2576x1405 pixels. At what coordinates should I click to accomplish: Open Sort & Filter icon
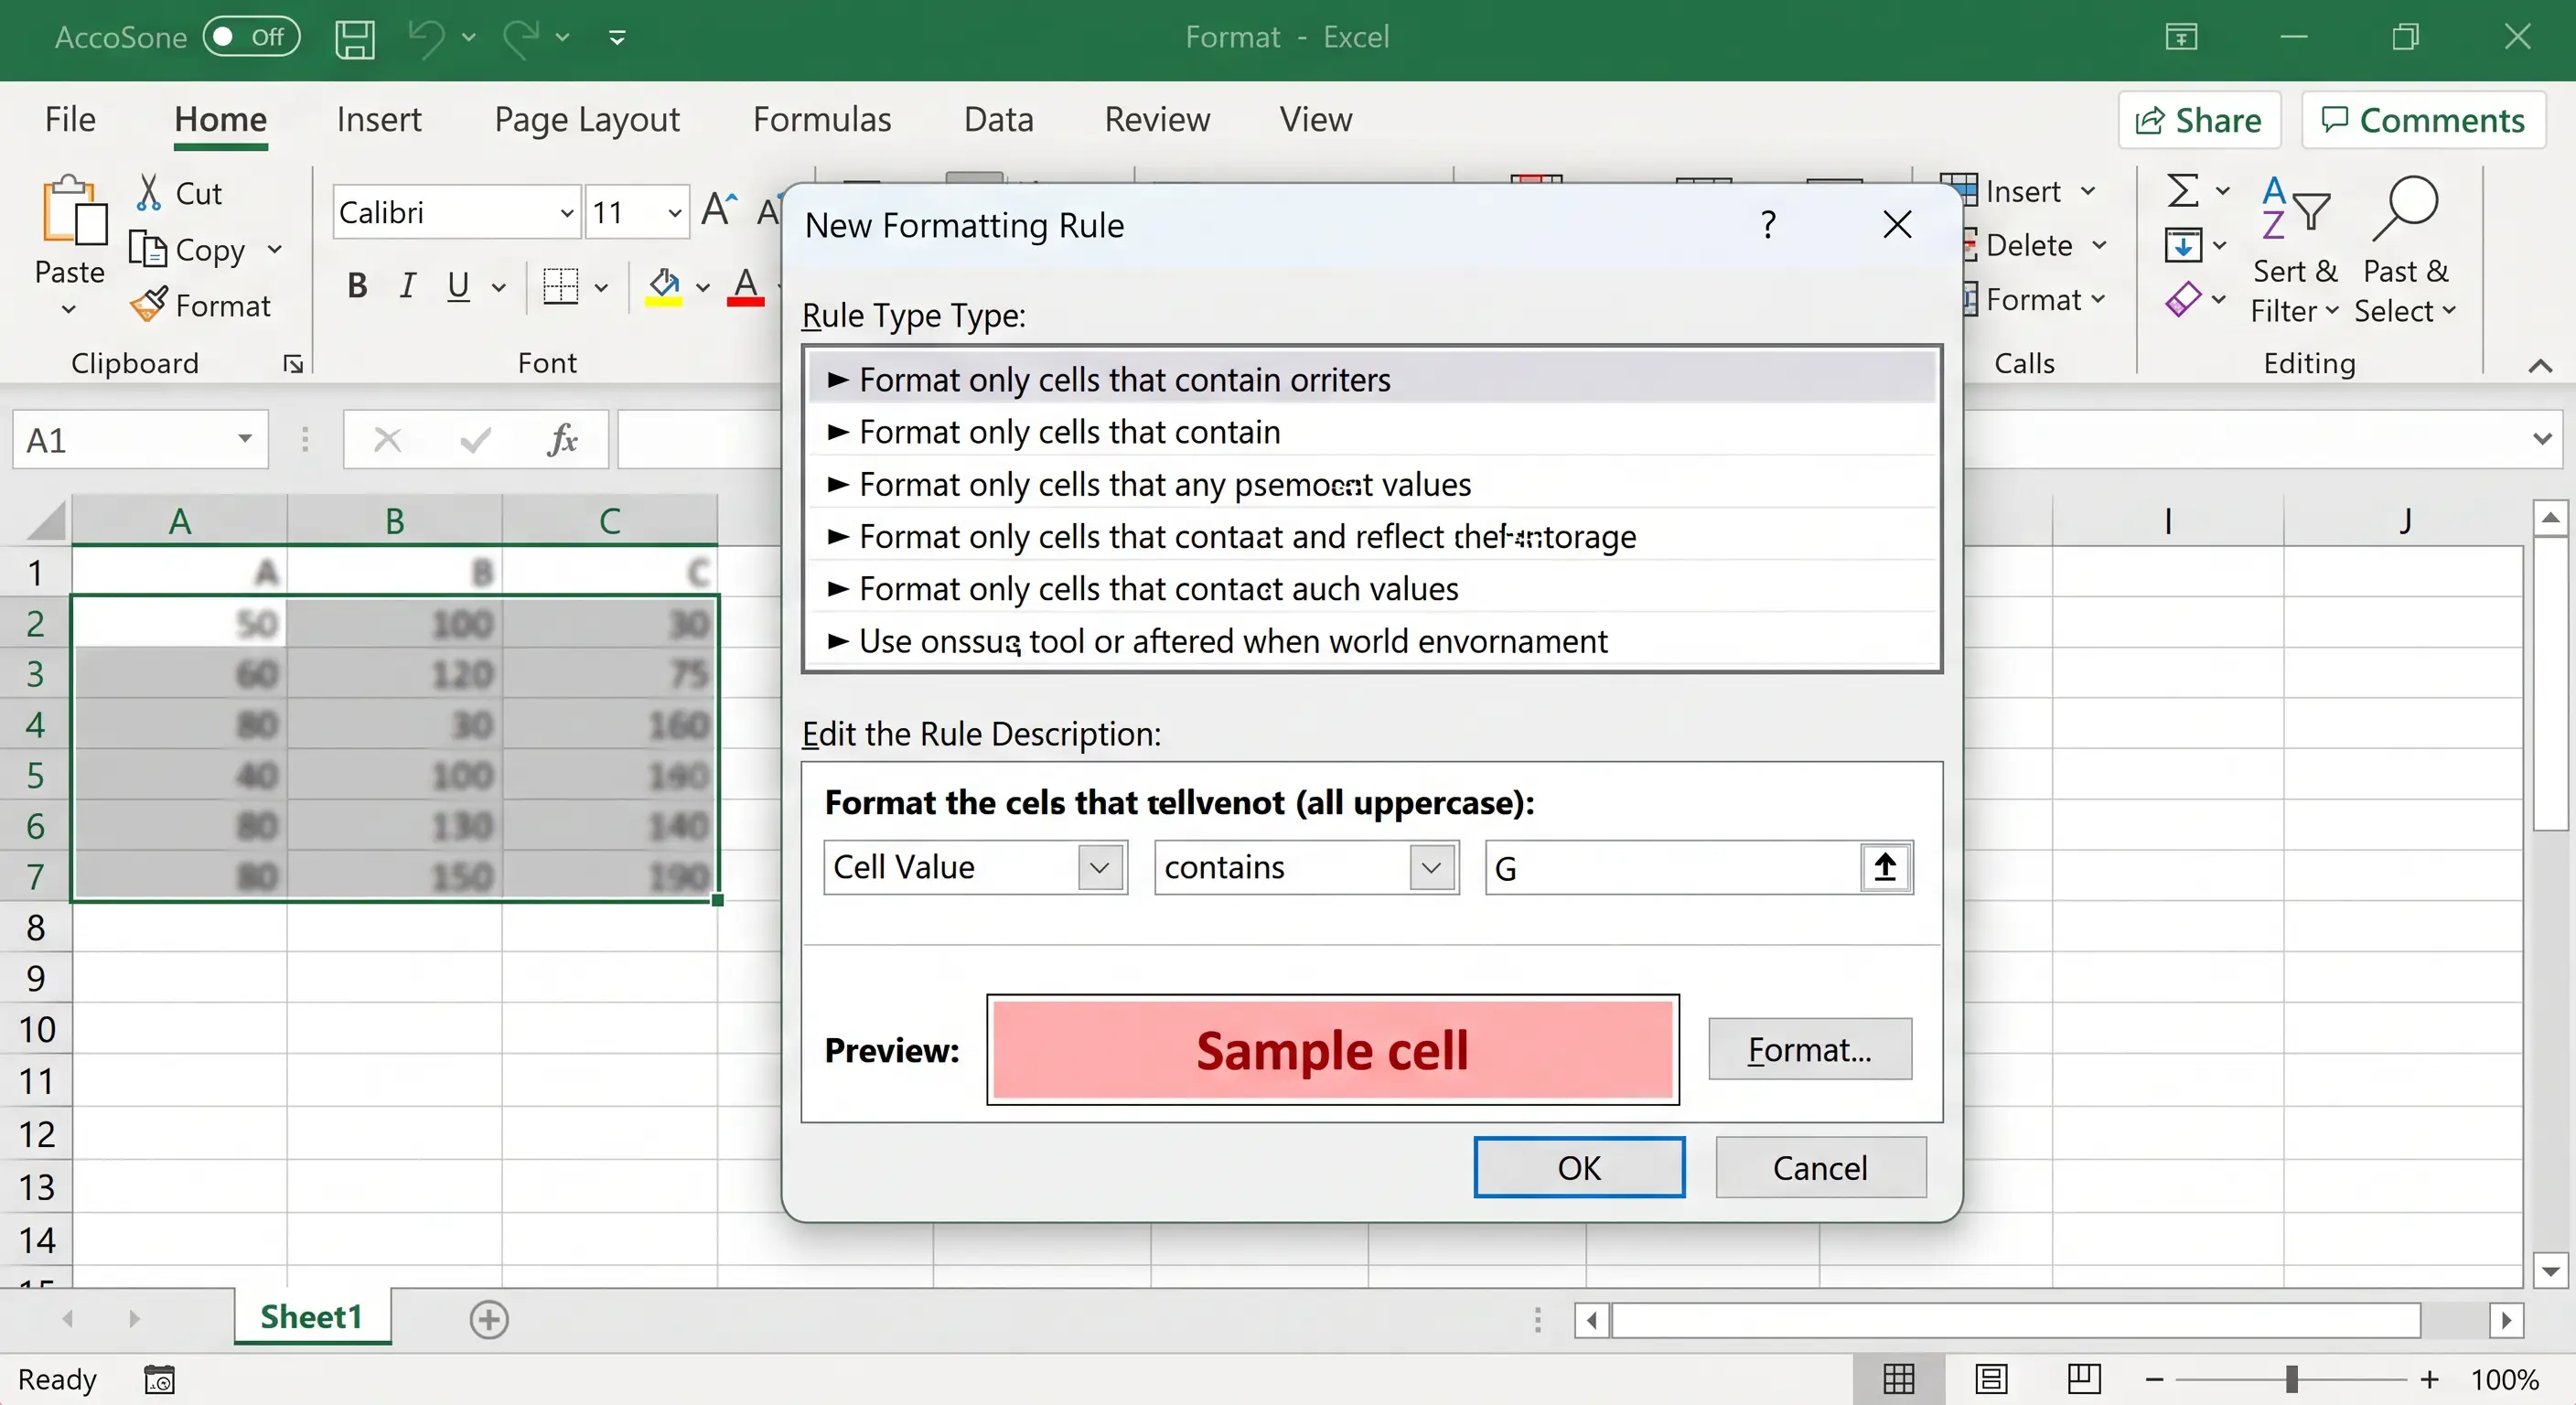2295,208
